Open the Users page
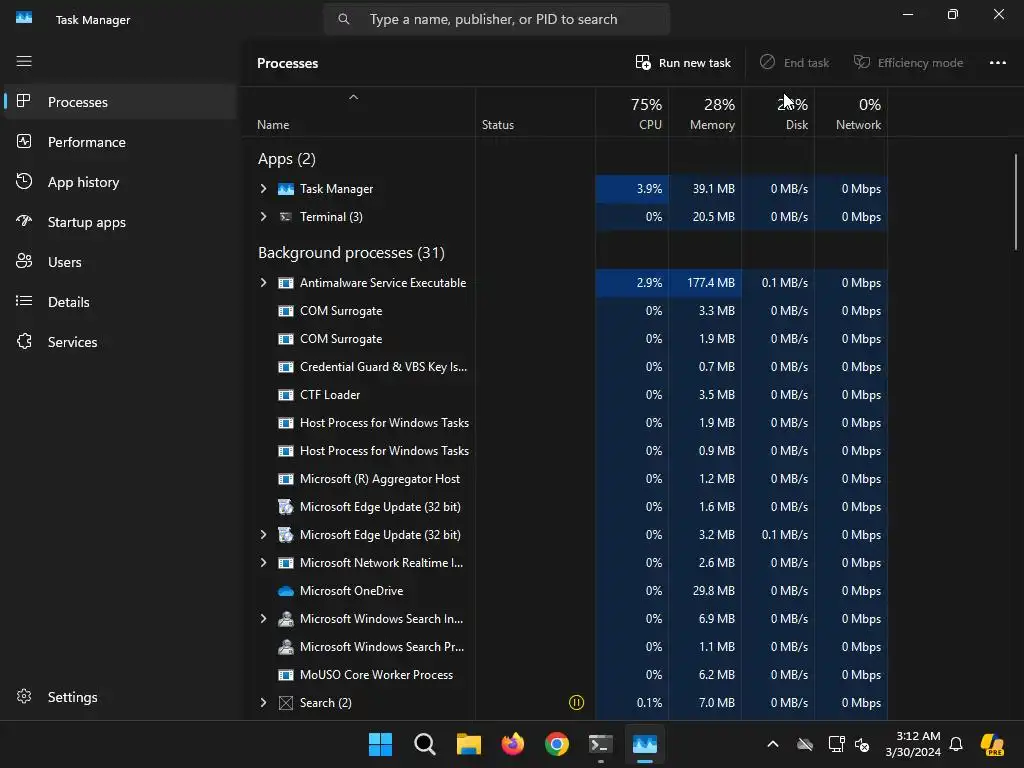 point(120,262)
